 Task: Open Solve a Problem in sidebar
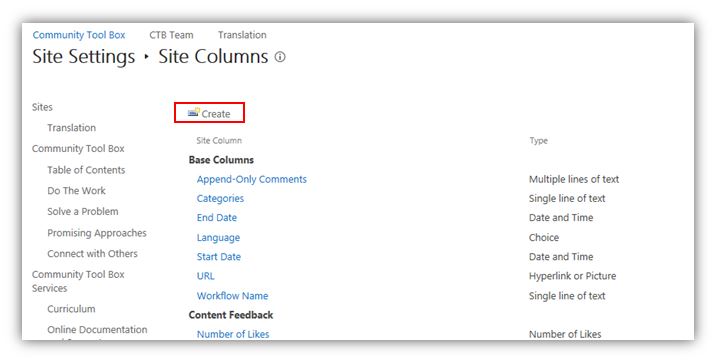click(83, 211)
